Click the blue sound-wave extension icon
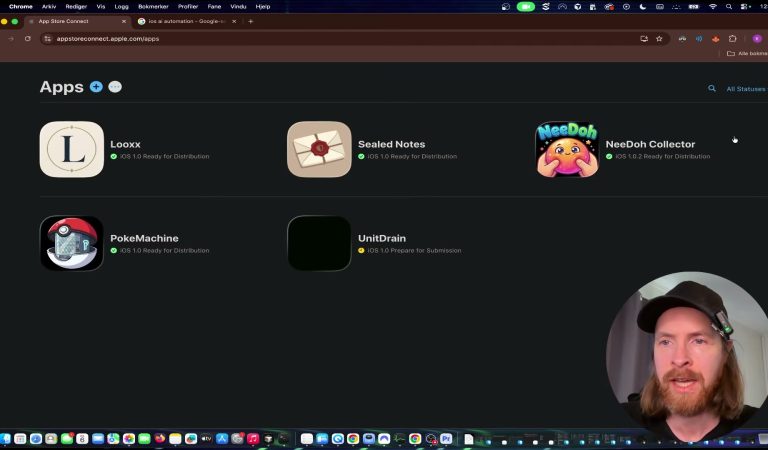The image size is (768, 450). tap(699, 39)
